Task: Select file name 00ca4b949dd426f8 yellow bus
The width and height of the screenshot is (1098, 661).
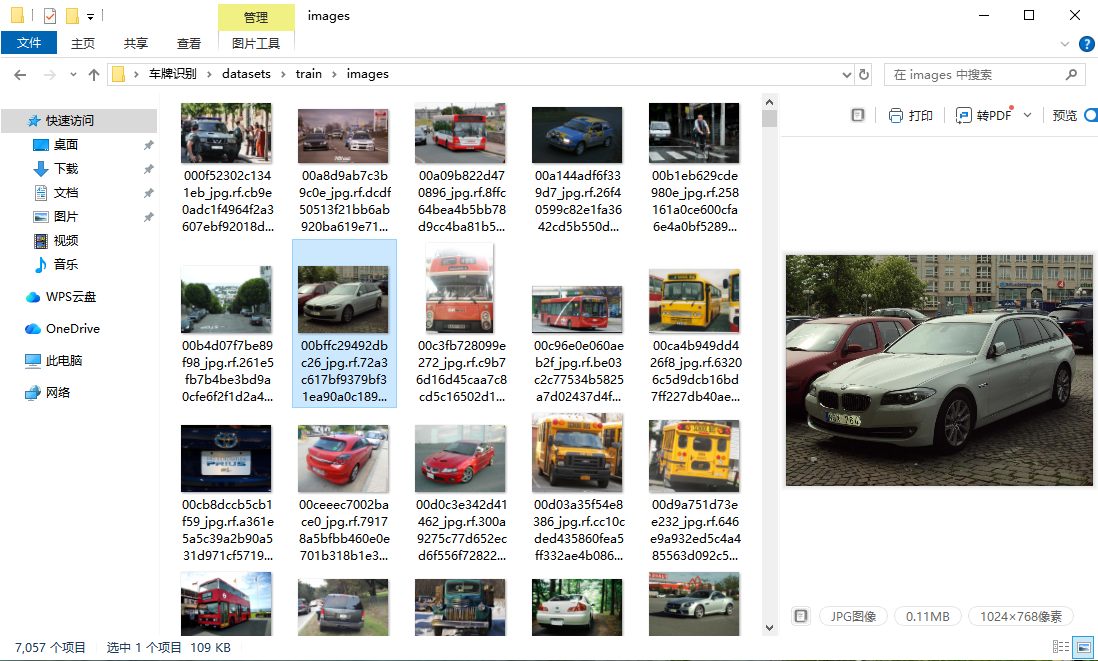Action: click(x=695, y=371)
